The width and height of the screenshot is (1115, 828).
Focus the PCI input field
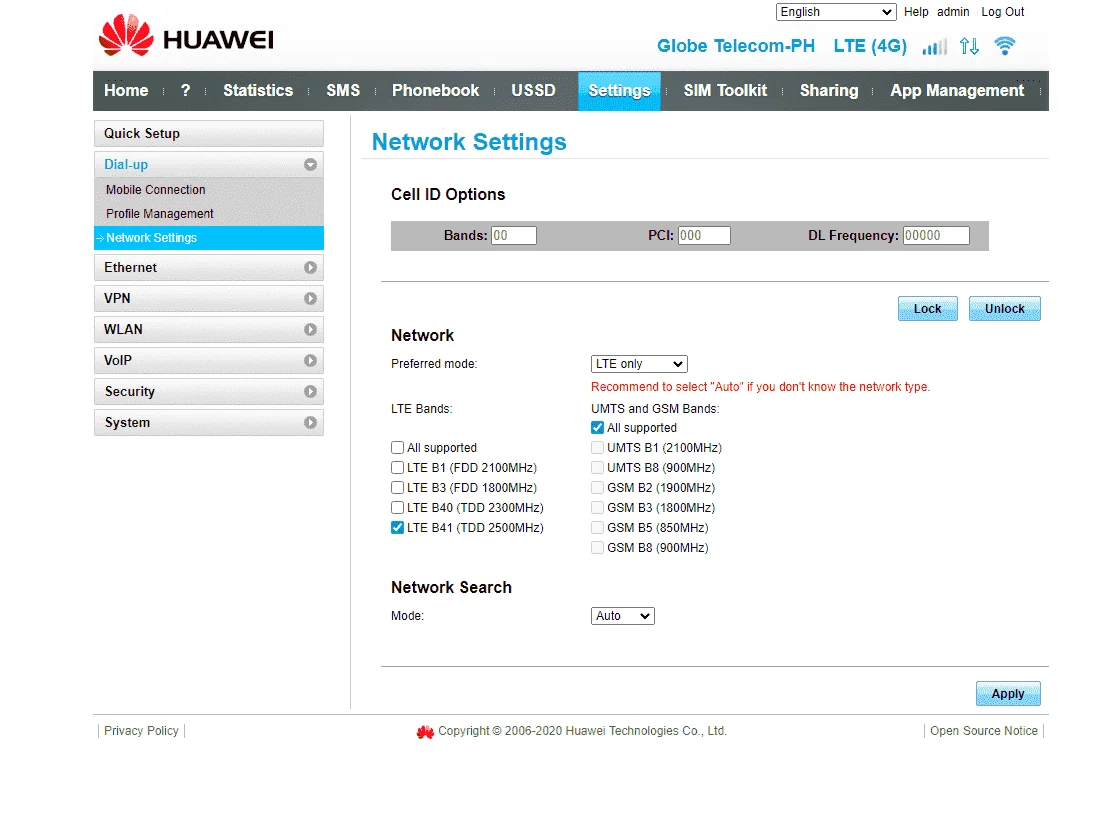704,235
